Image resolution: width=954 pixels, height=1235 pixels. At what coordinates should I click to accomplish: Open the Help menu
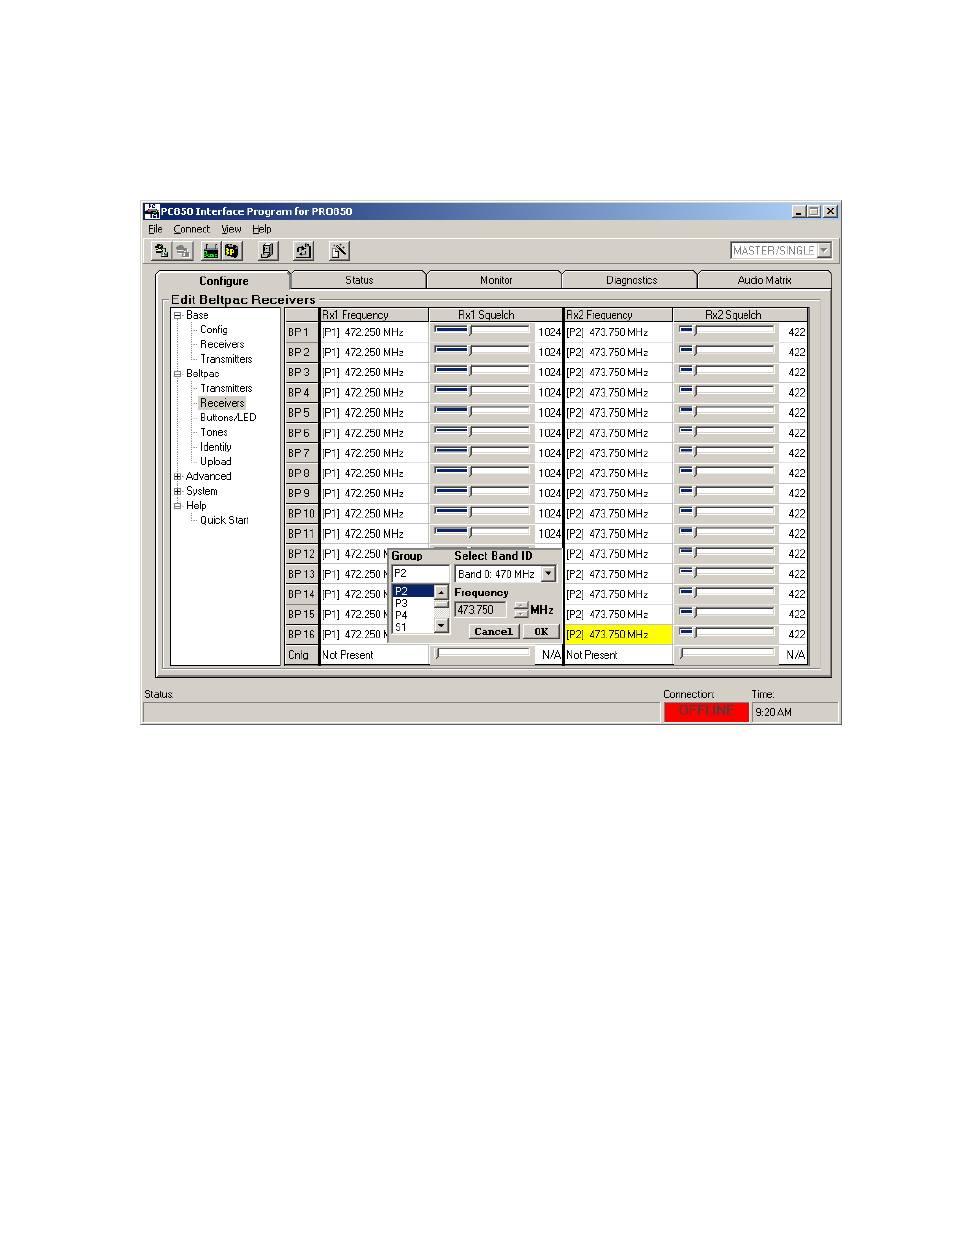coord(261,229)
